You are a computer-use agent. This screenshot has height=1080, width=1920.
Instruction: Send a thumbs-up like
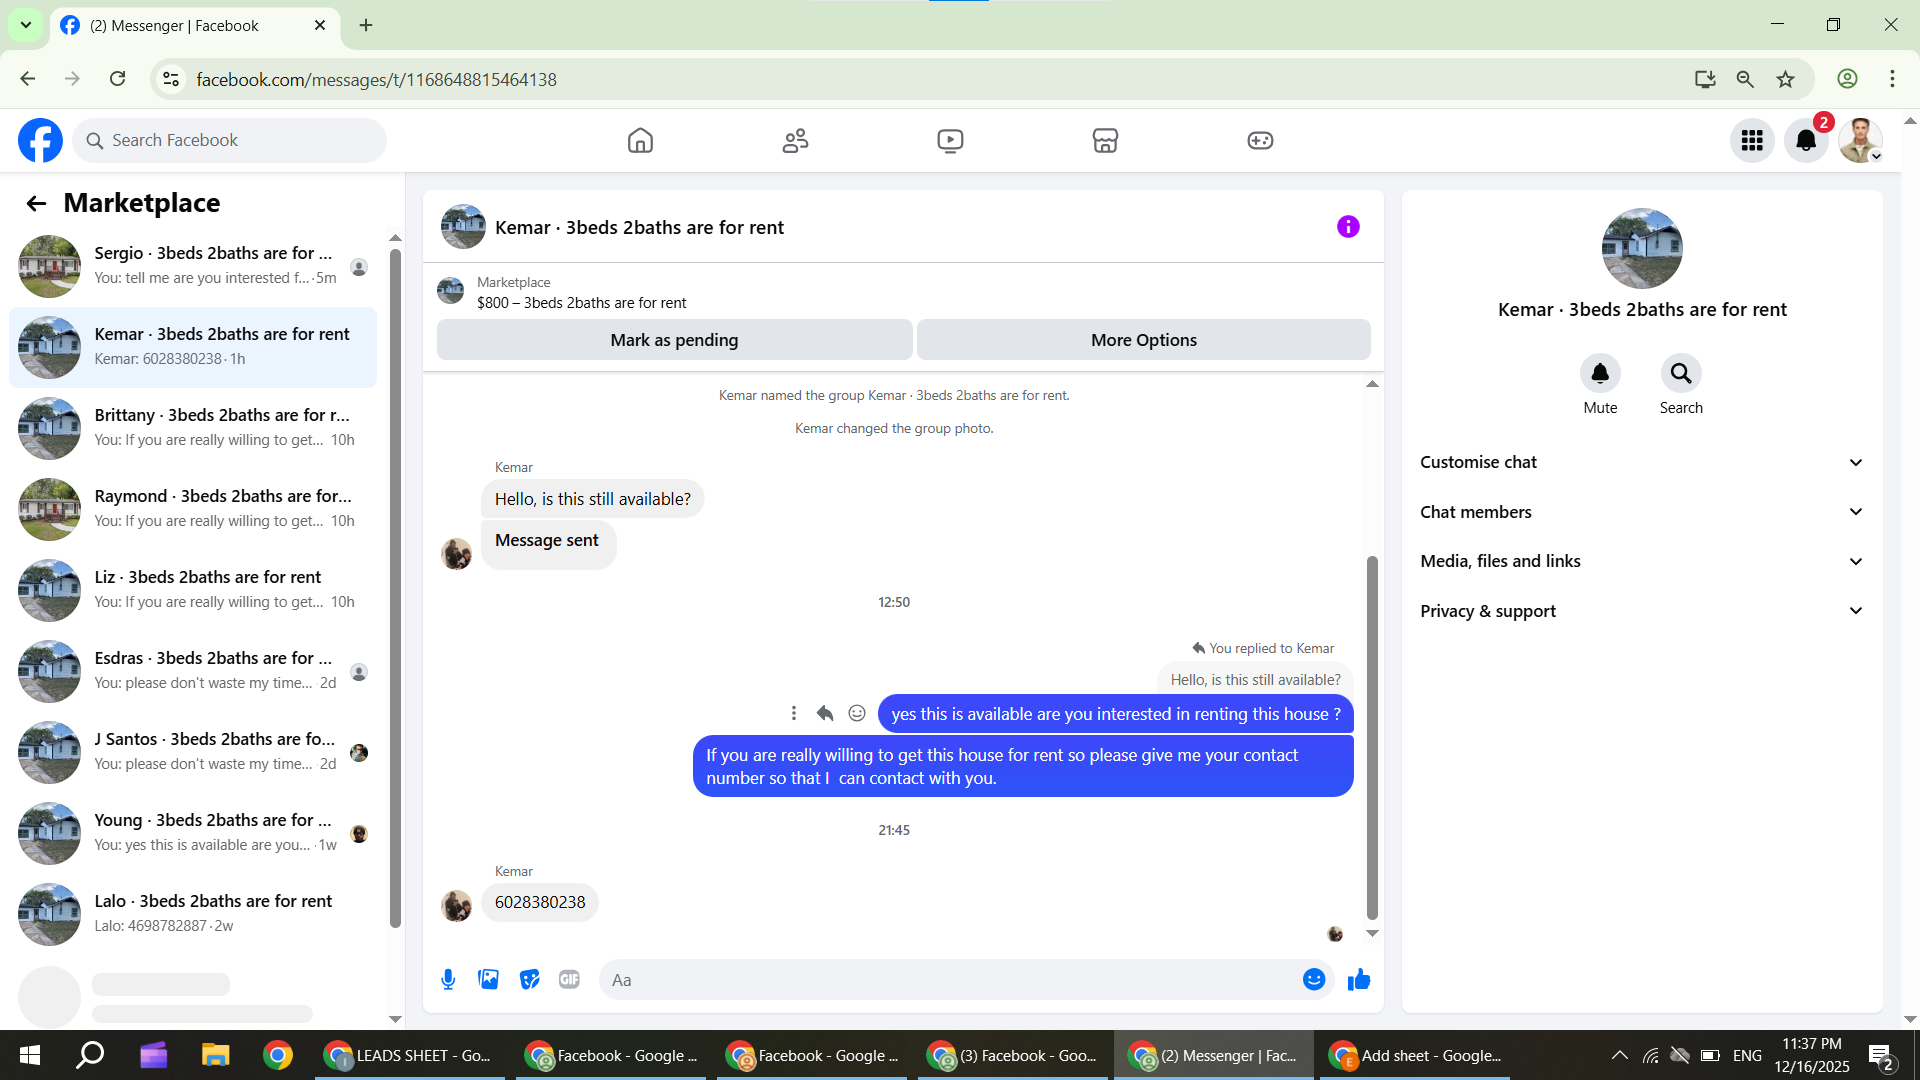(1359, 980)
